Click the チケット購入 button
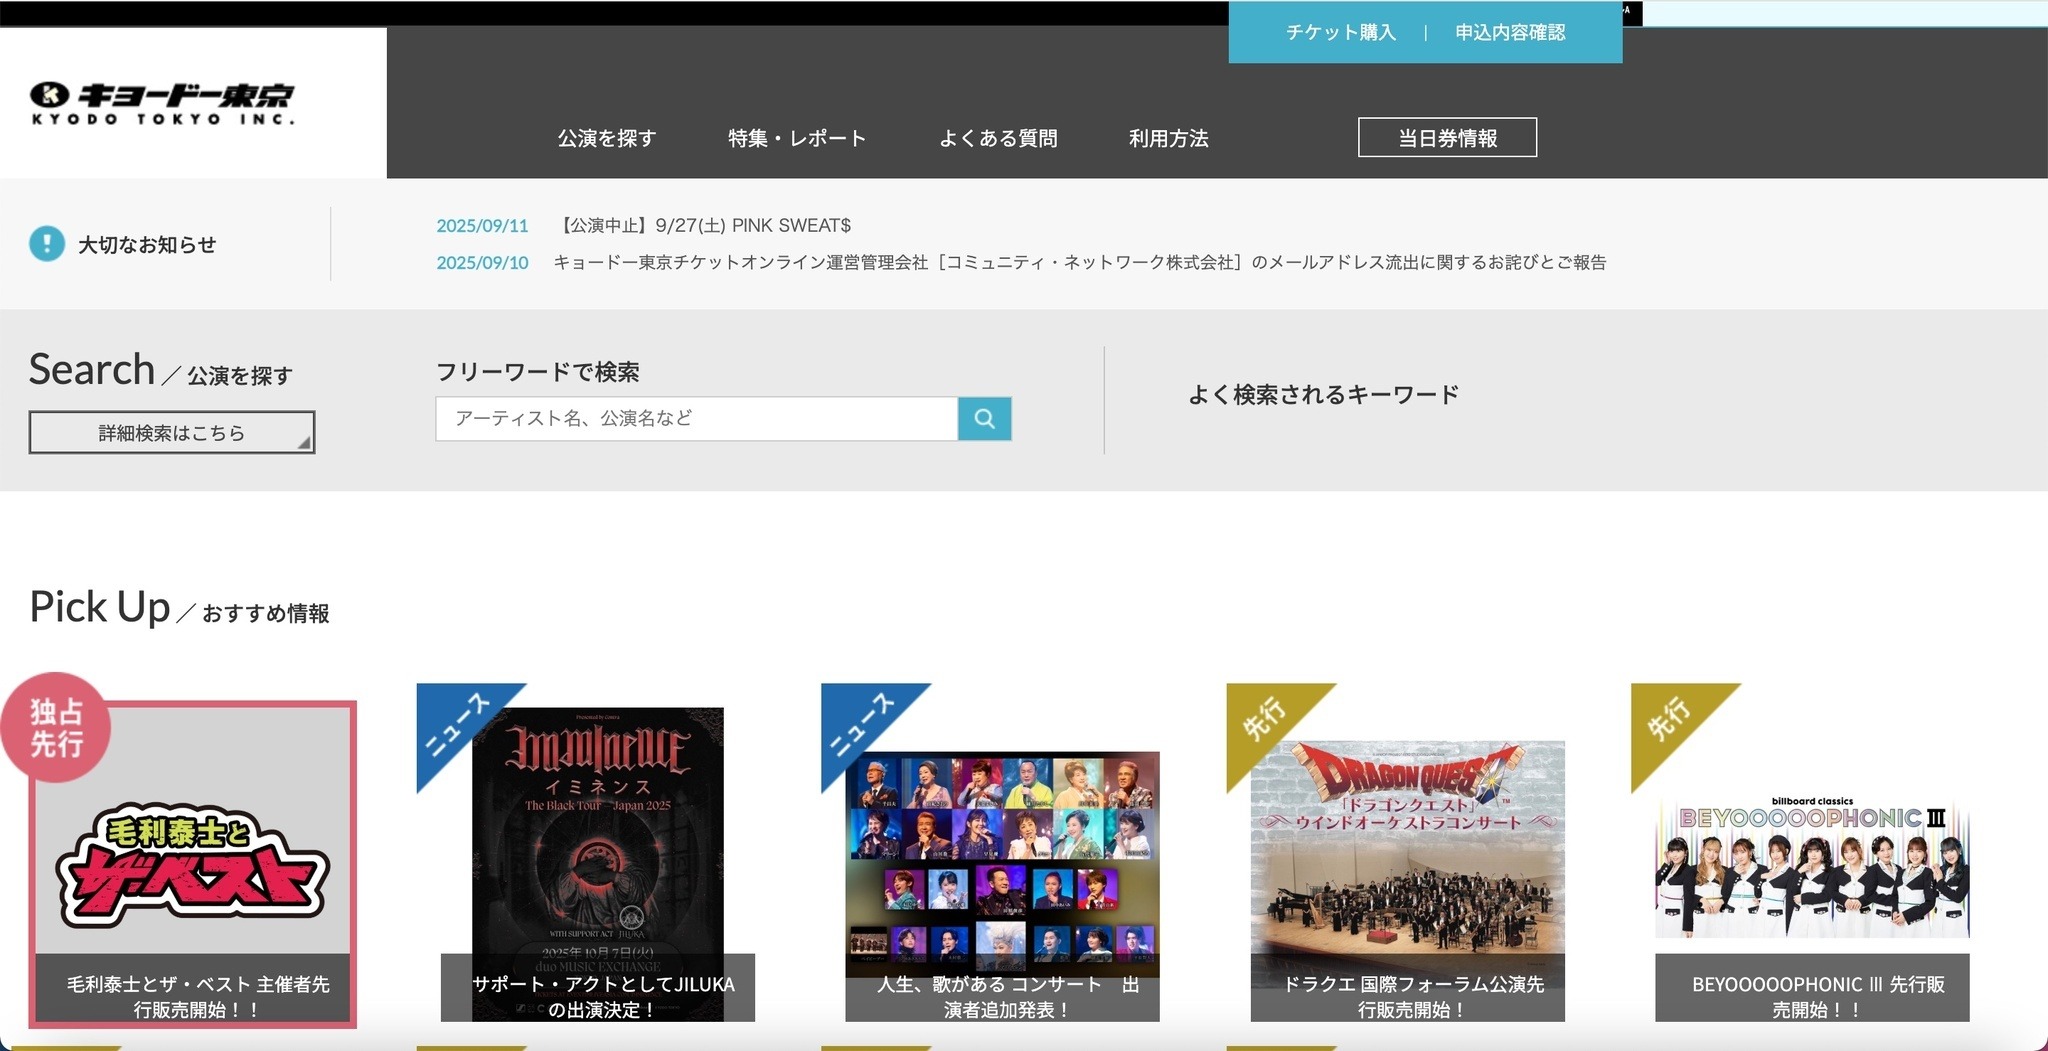The width and height of the screenshot is (2048, 1051). pyautogui.click(x=1344, y=32)
